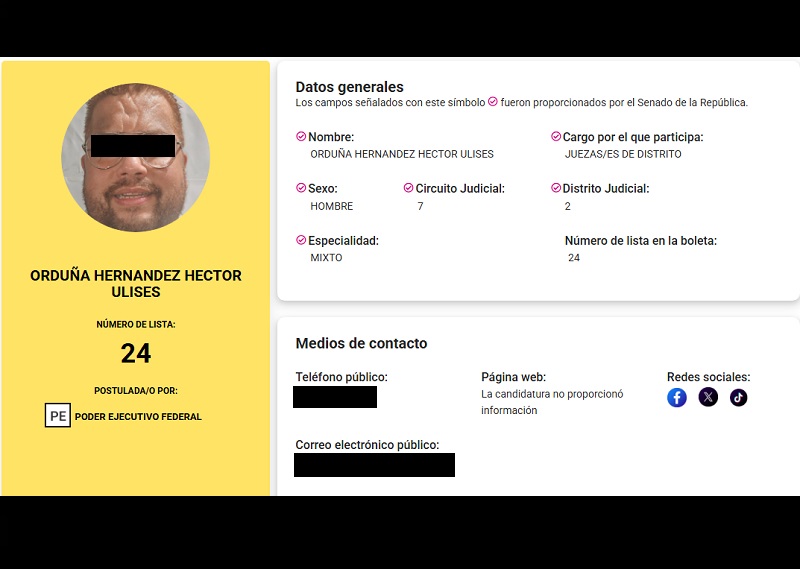This screenshot has width=800, height=569.
Task: Click JUEZAS/ES DE DISTRITO cargo value
Action: 623,154
